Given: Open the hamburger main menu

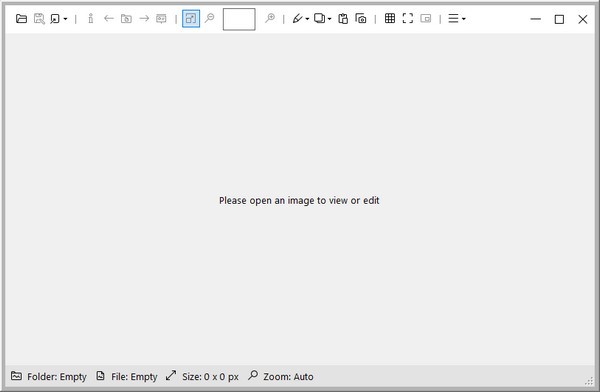Looking at the screenshot, I should (x=457, y=18).
